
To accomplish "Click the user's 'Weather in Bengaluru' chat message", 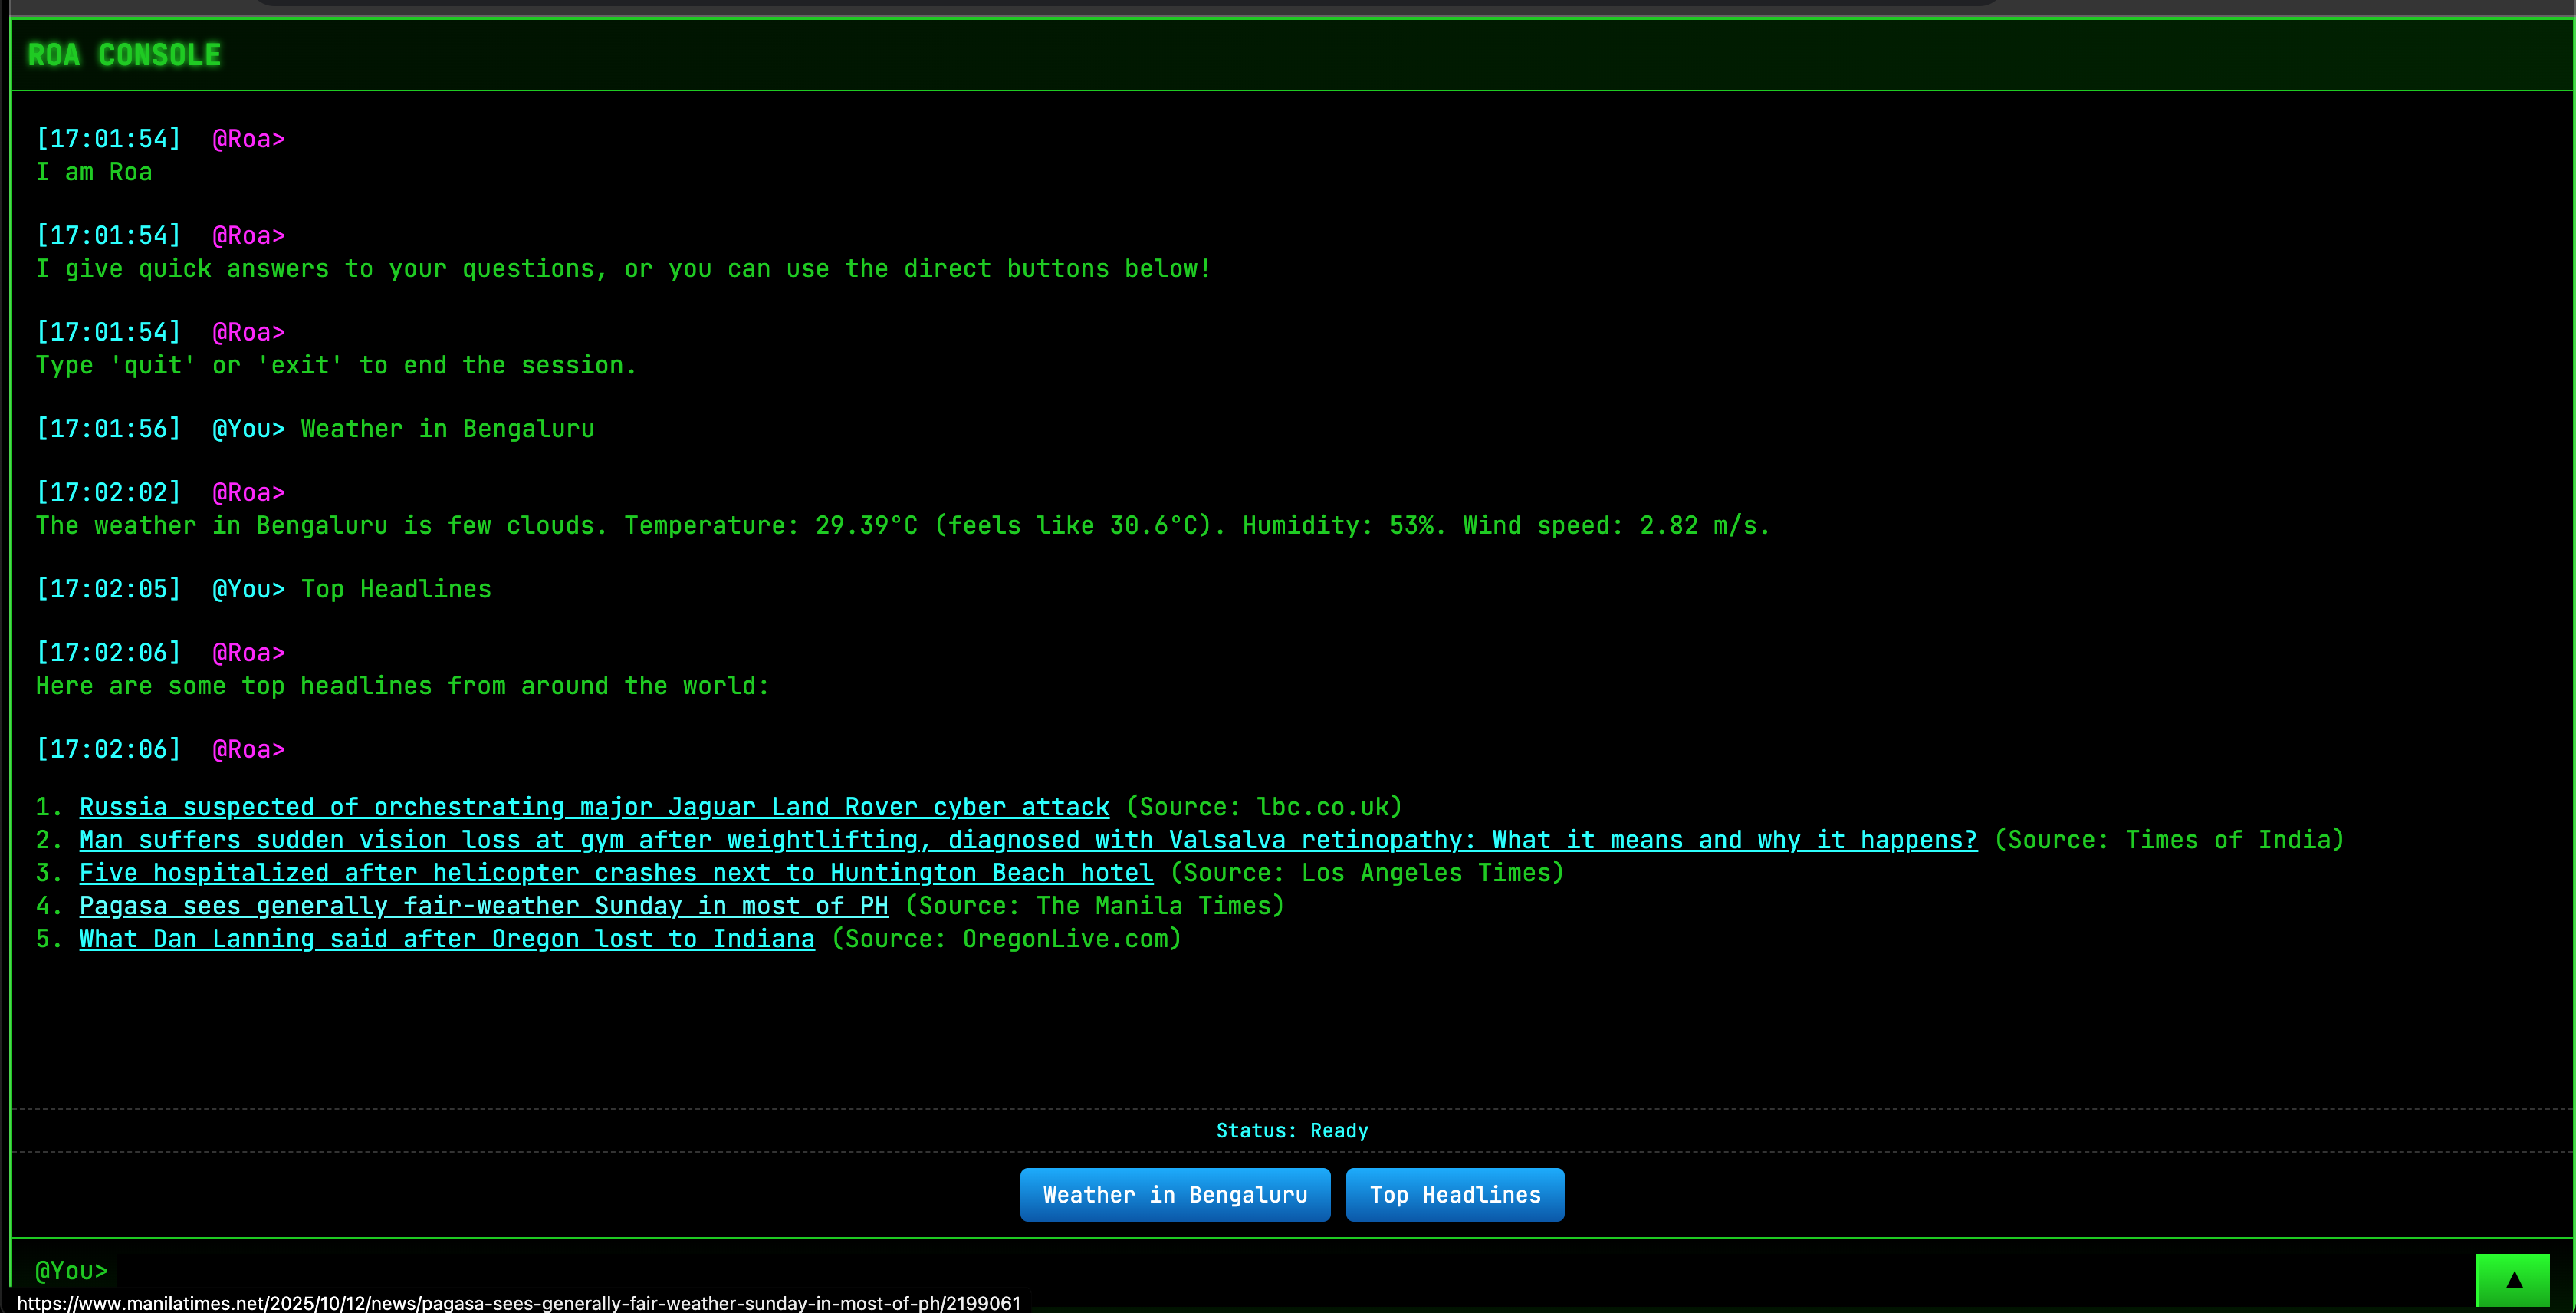I will point(447,429).
